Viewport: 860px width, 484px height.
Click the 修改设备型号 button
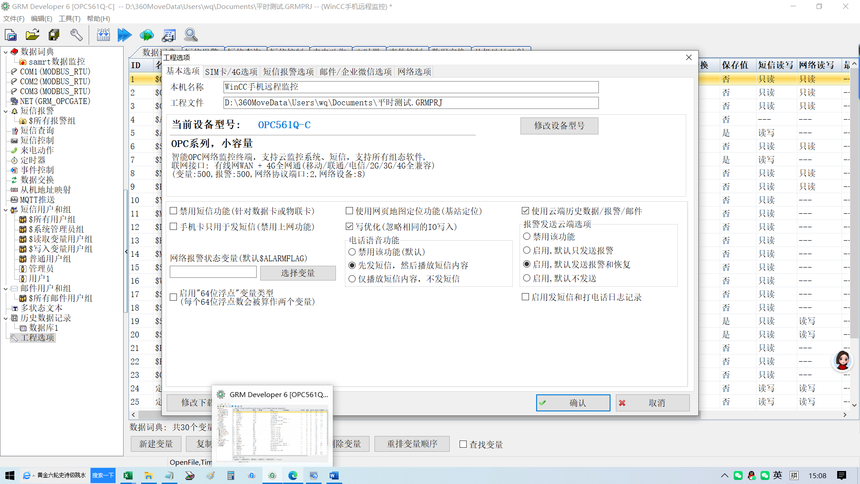click(x=559, y=126)
